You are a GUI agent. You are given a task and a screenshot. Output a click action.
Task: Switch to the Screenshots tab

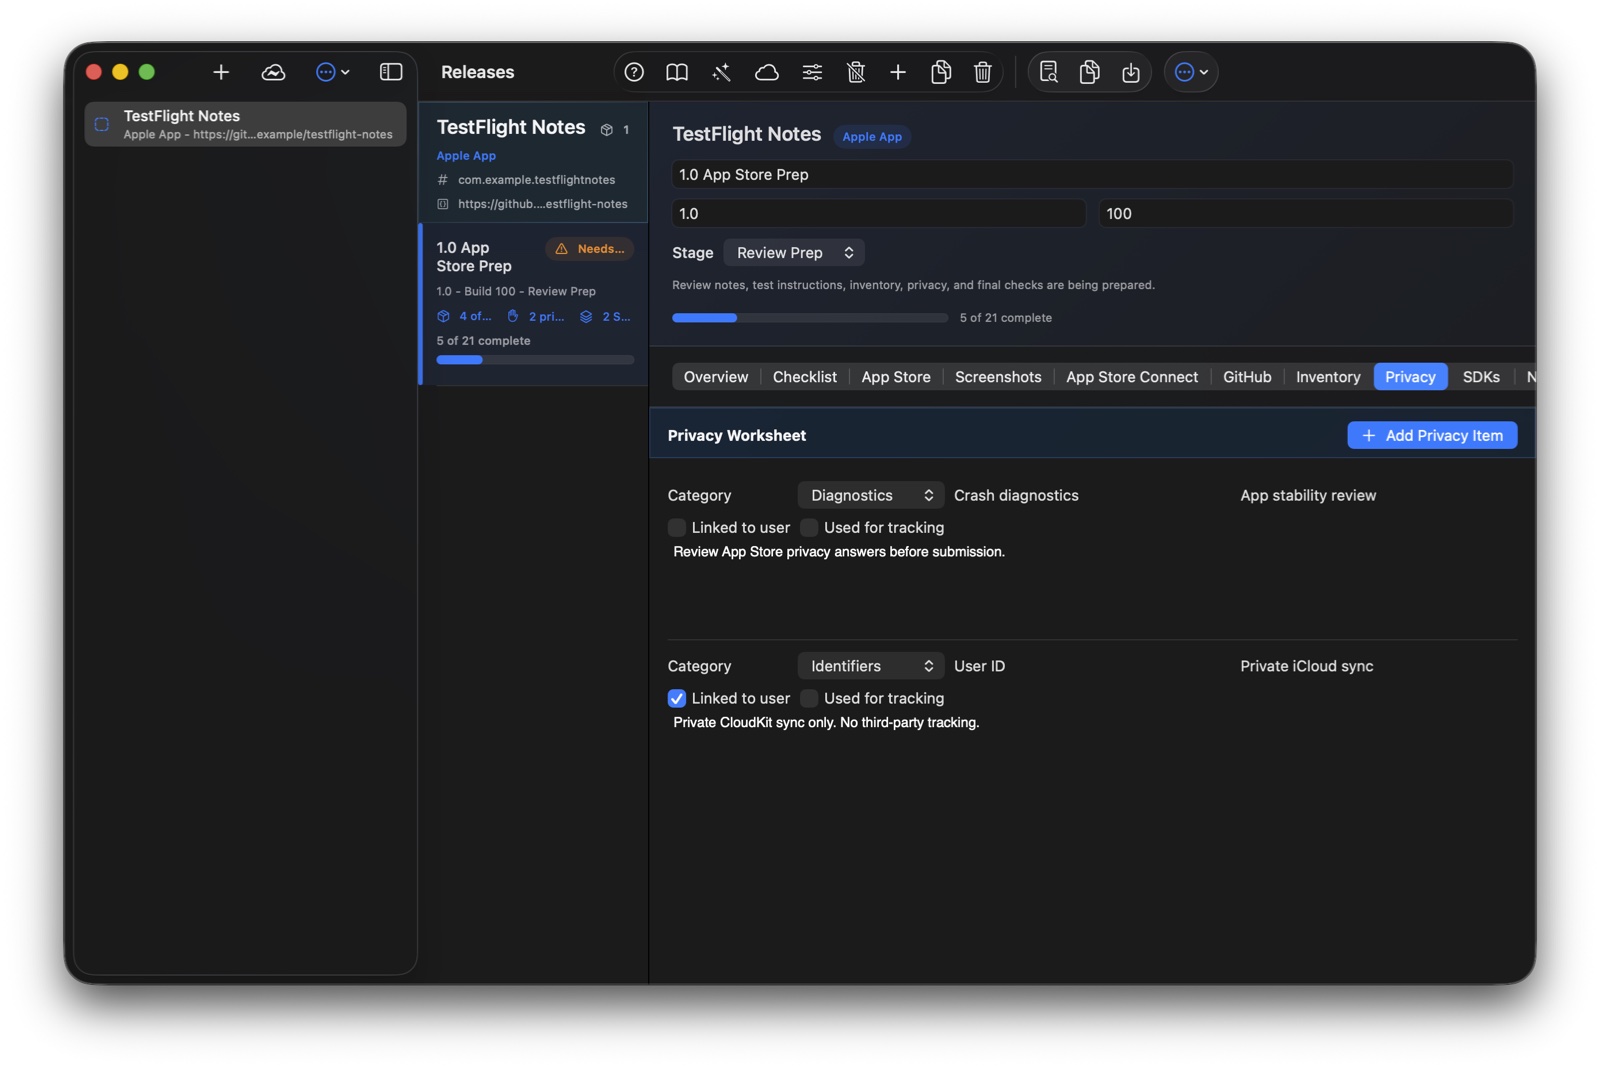pos(998,377)
